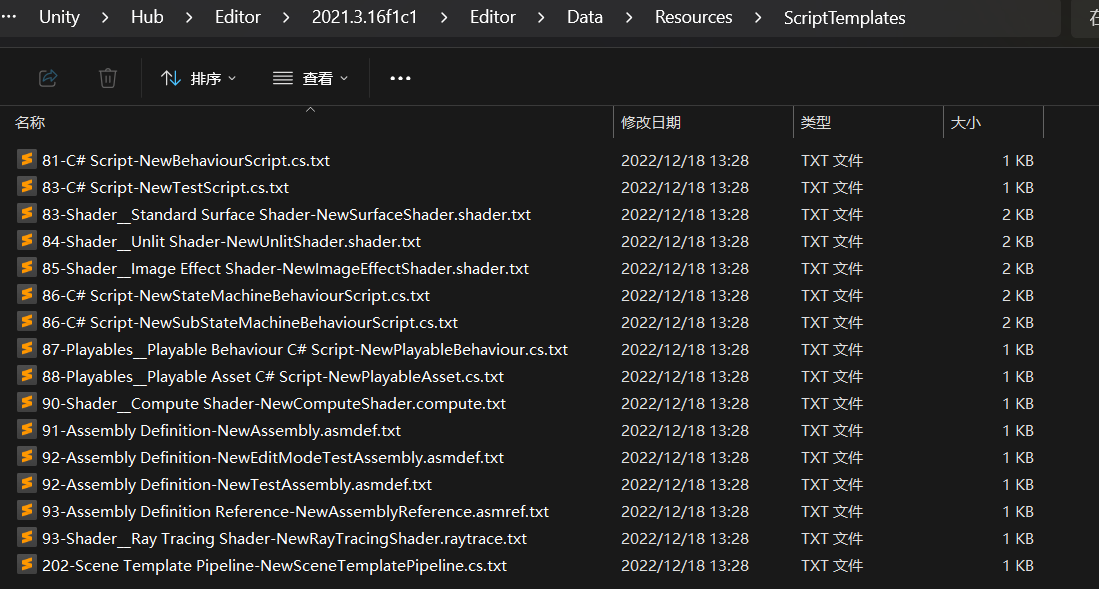Click icon of NewComputeShader.compute.txt file
The image size is (1099, 589).
tap(27, 402)
